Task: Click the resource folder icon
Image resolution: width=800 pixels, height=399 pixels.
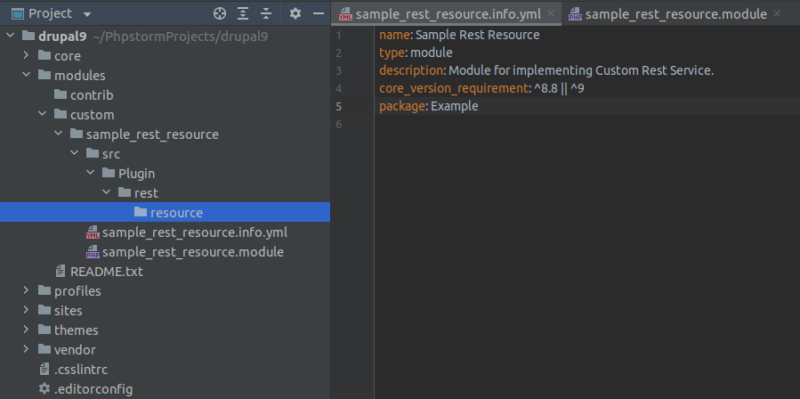Action: tap(140, 212)
